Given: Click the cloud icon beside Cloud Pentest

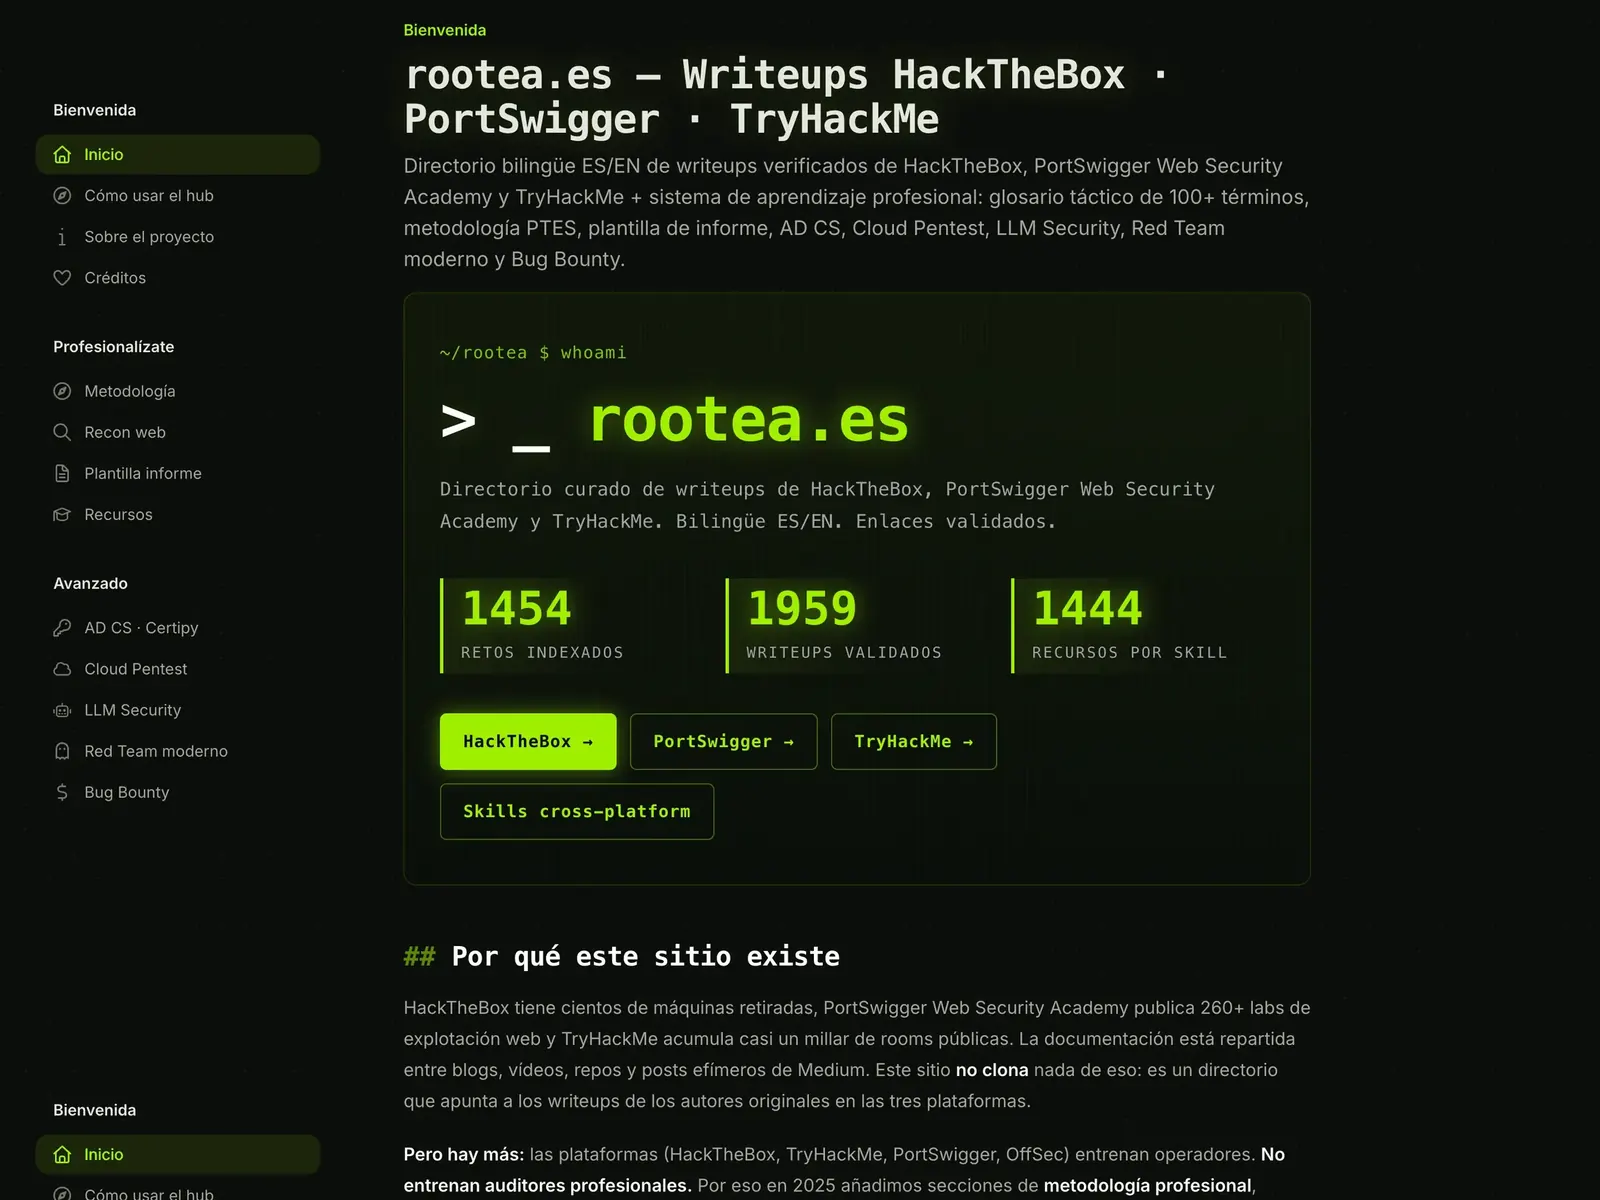Looking at the screenshot, I should (62, 669).
